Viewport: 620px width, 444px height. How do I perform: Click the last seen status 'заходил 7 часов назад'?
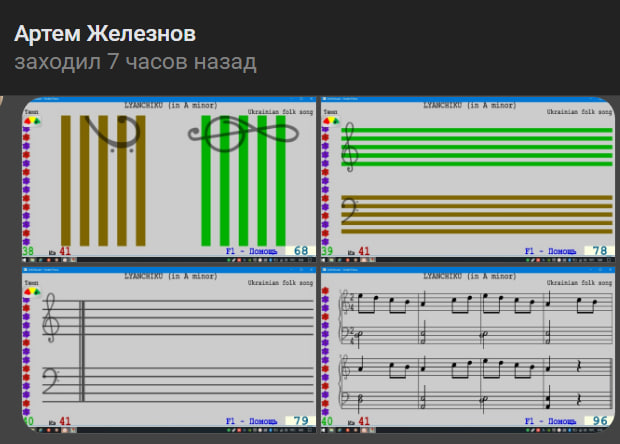pyautogui.click(x=135, y=63)
